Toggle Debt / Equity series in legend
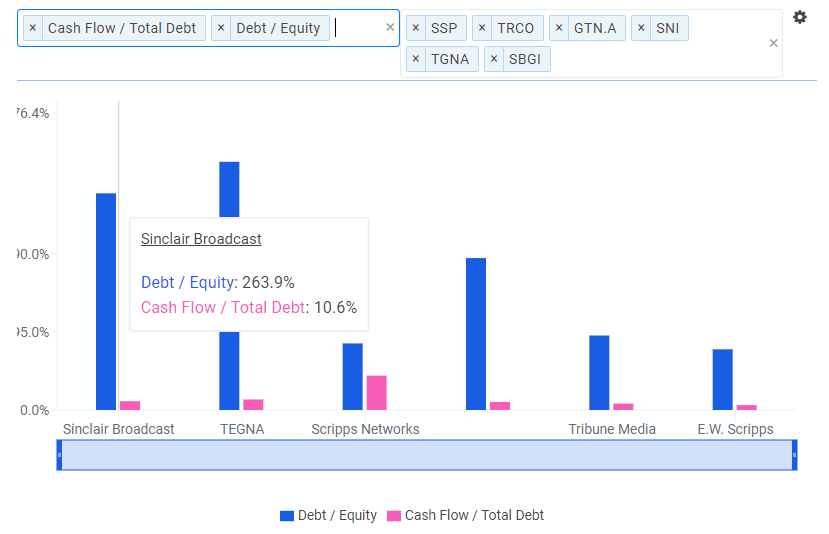 [x=328, y=515]
